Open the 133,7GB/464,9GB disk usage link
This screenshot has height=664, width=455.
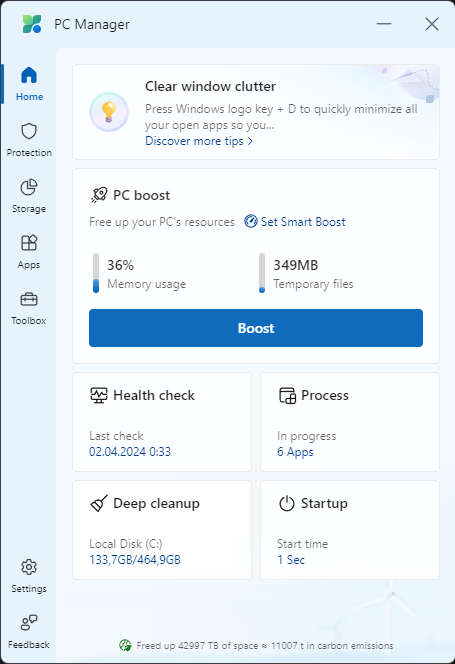click(x=135, y=560)
